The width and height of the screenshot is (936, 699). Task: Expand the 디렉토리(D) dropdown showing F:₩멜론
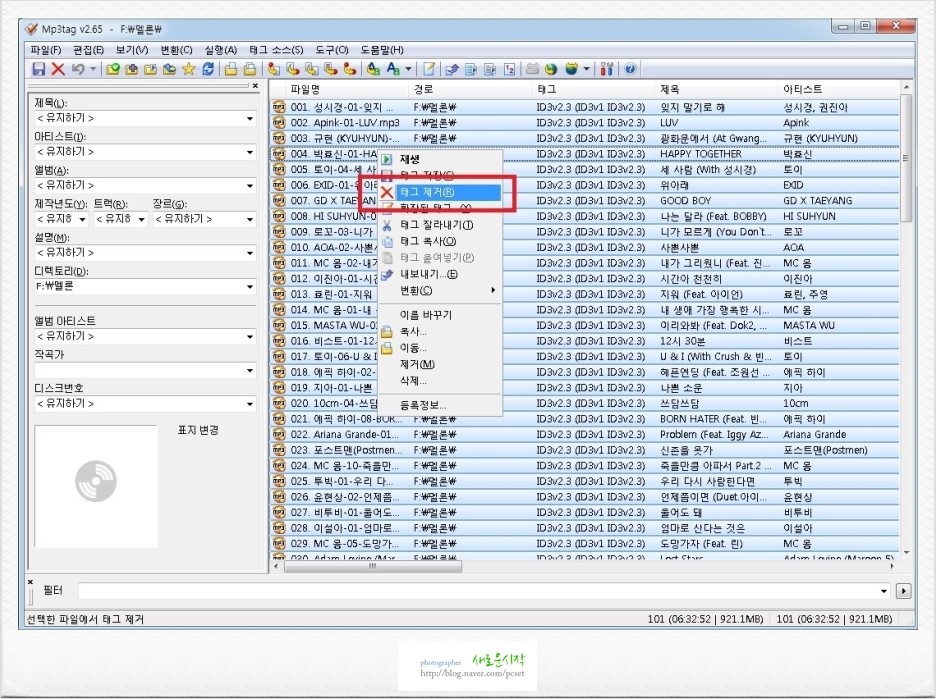250,287
